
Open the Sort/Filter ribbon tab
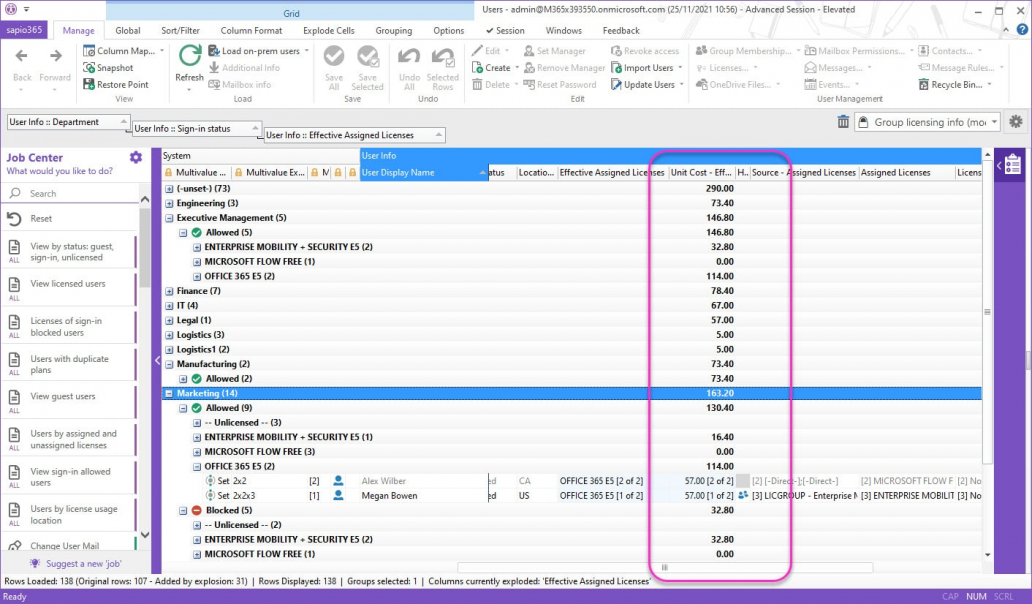[x=180, y=30]
